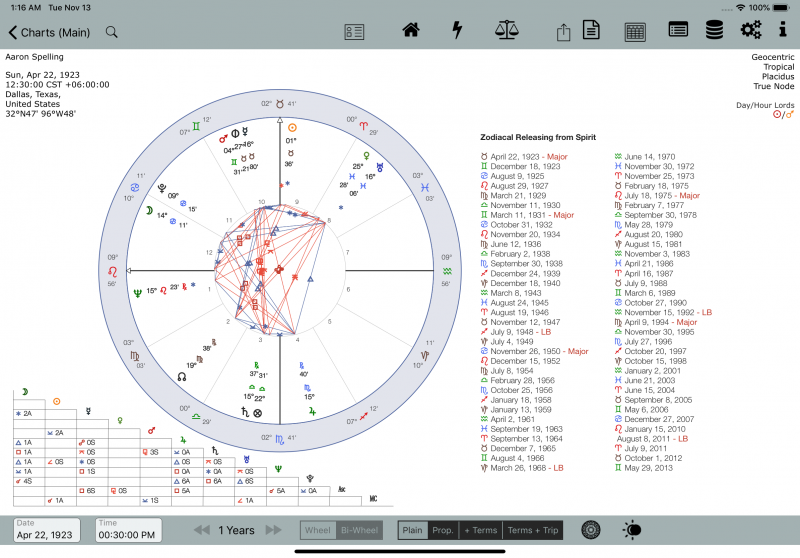Screen dimensions: 800x558
Task: Open the database stack icon
Action: pyautogui.click(x=714, y=30)
